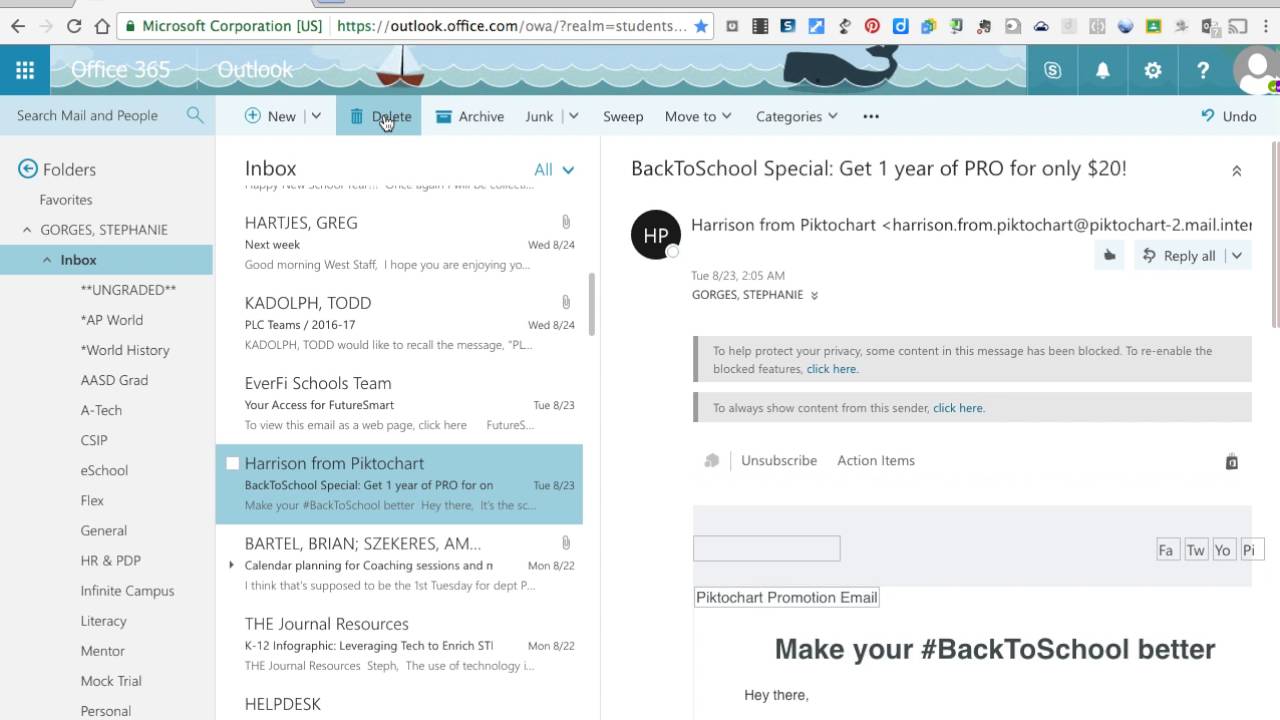Click Reply all

coord(1179,255)
